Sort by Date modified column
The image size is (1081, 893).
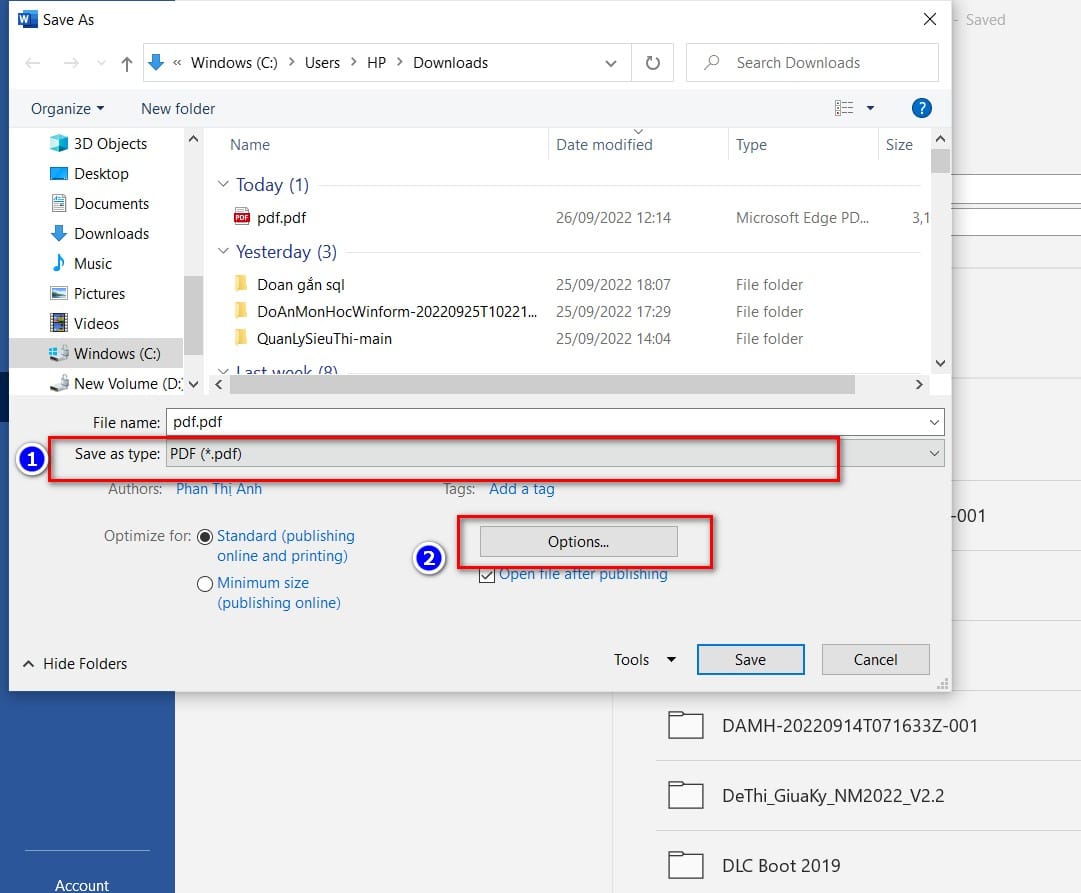pos(604,145)
